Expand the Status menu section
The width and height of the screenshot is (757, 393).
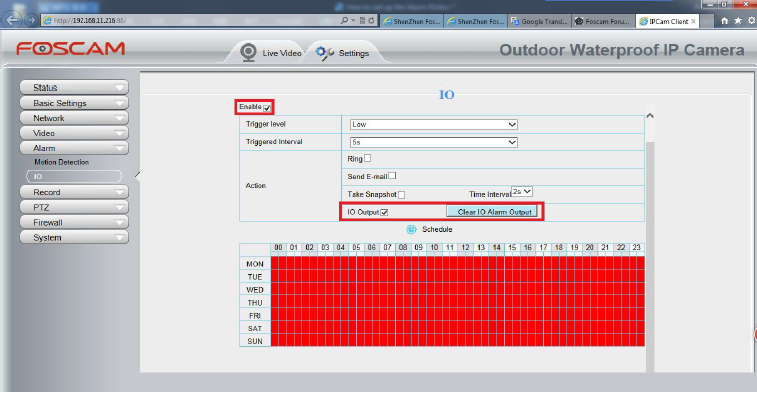(x=74, y=87)
